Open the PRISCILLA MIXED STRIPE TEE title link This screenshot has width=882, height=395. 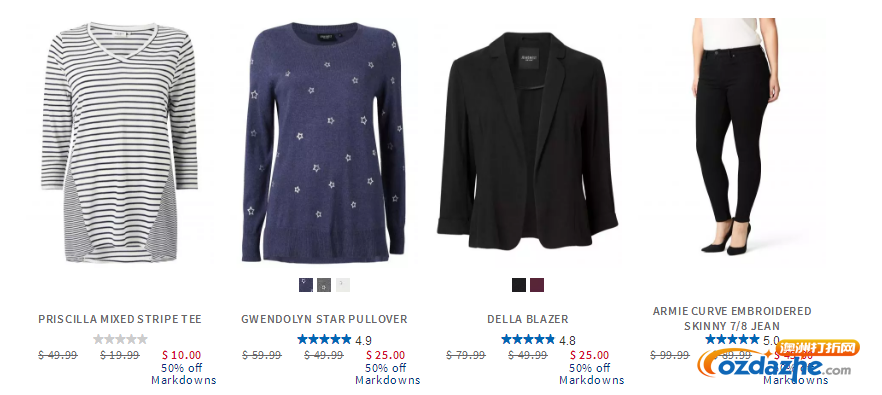point(120,319)
